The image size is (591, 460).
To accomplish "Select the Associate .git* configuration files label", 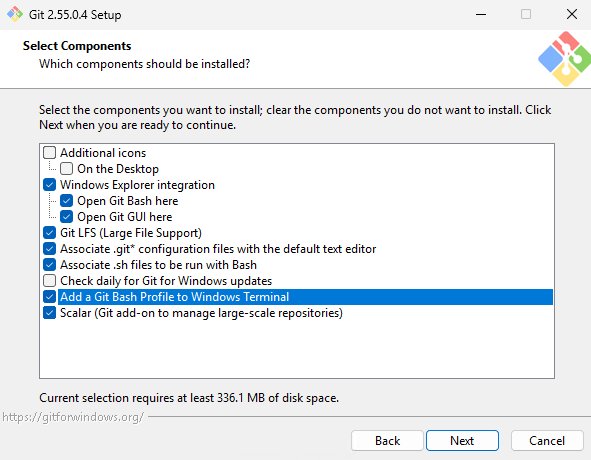I will [218, 249].
